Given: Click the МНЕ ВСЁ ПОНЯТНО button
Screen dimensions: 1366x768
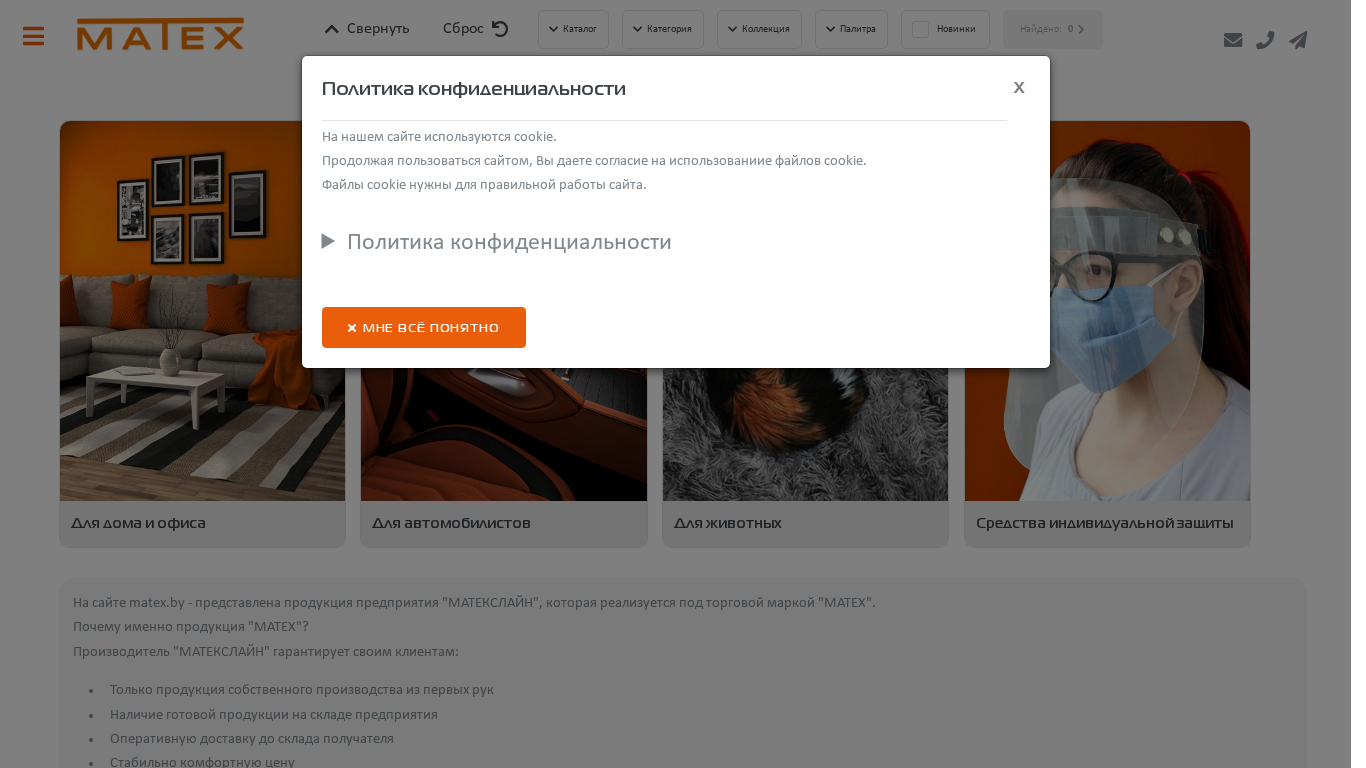Looking at the screenshot, I should click(424, 328).
